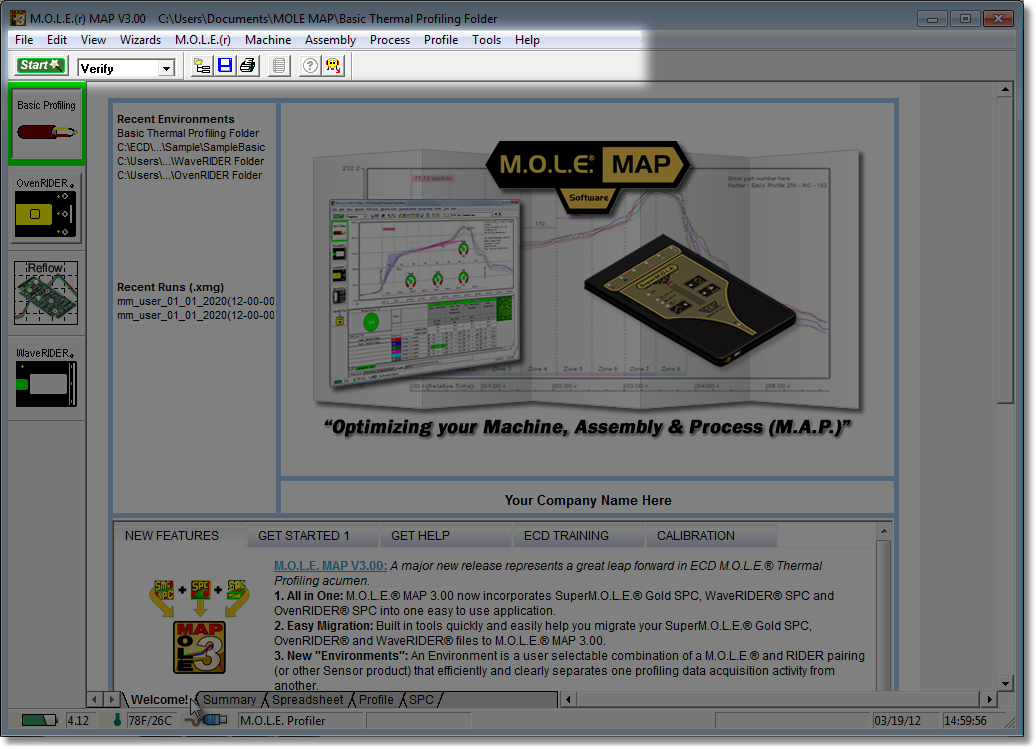Select the SPC worksheet tab
Viewport: 1036px width, 749px height.
point(422,699)
